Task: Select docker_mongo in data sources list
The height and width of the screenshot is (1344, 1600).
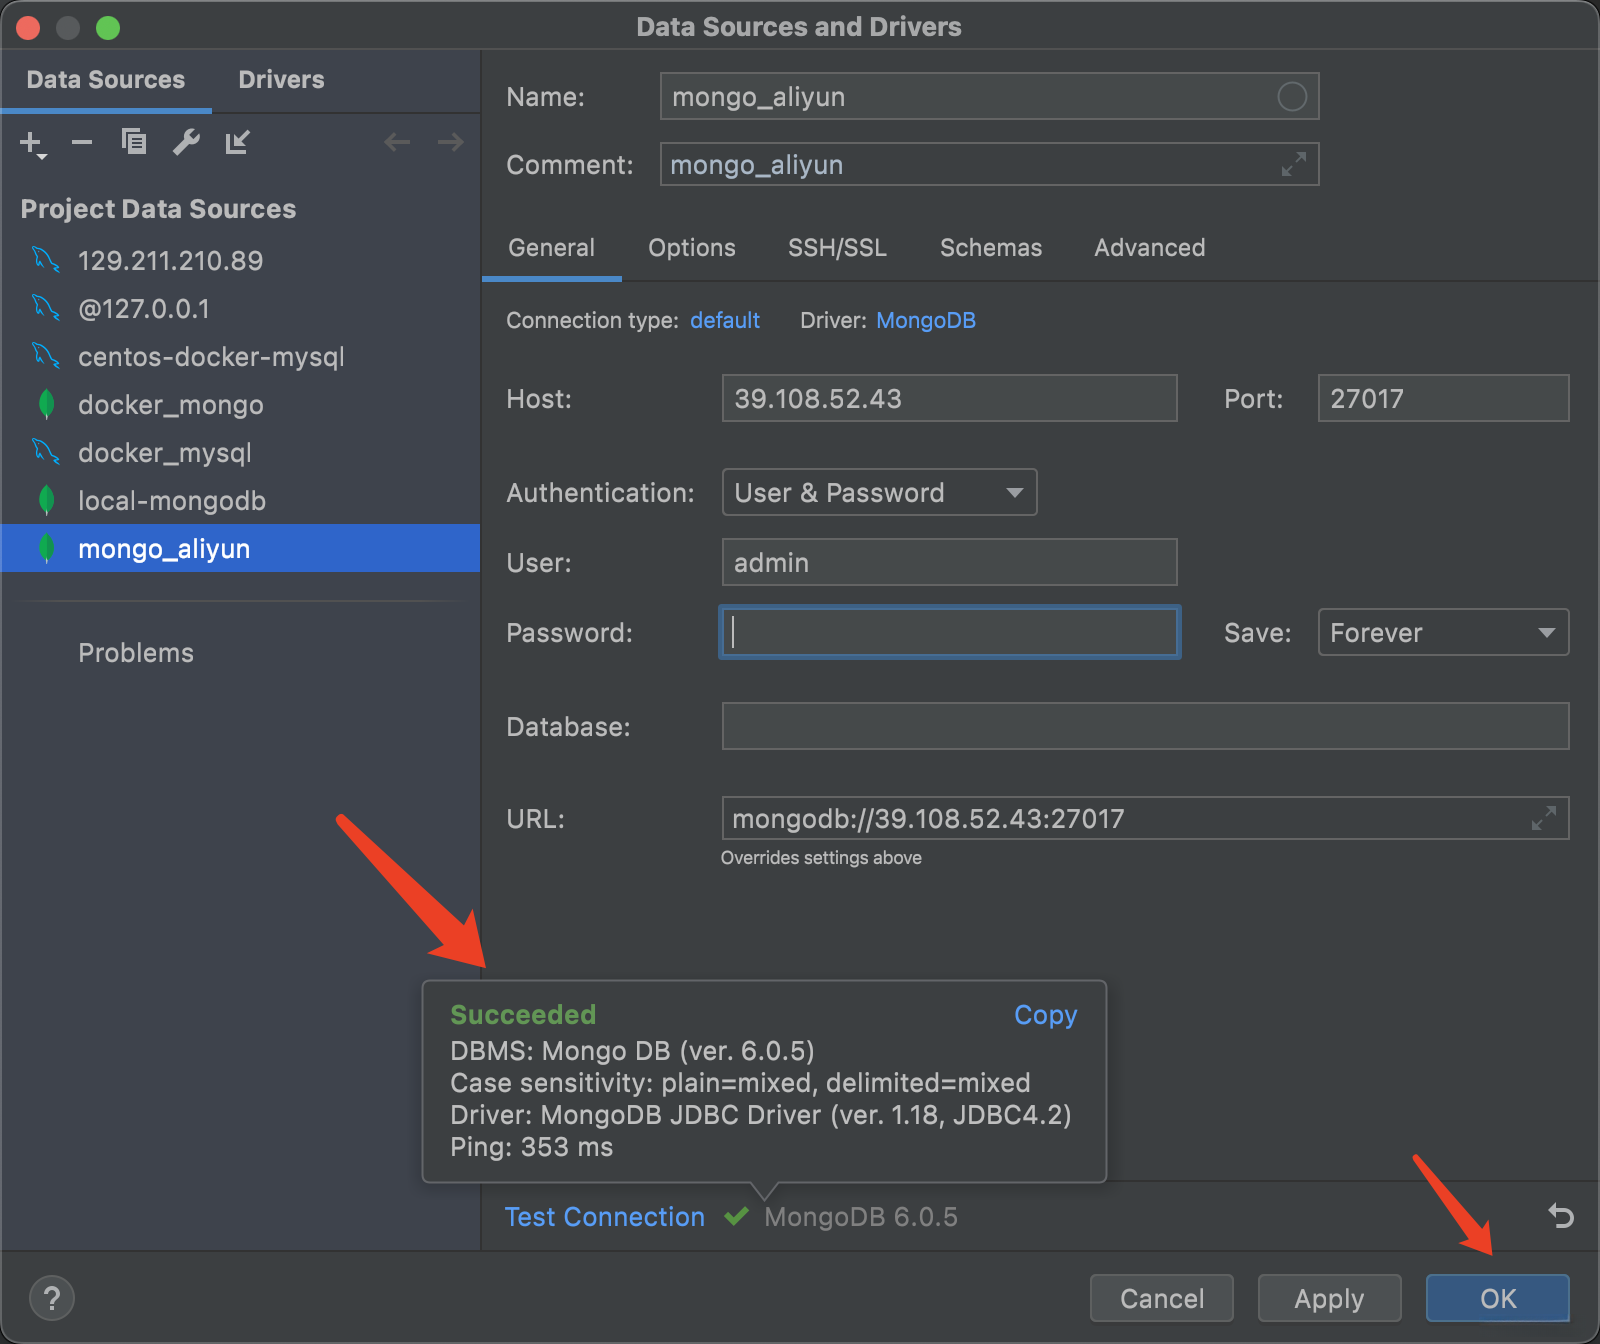Action: tap(171, 405)
